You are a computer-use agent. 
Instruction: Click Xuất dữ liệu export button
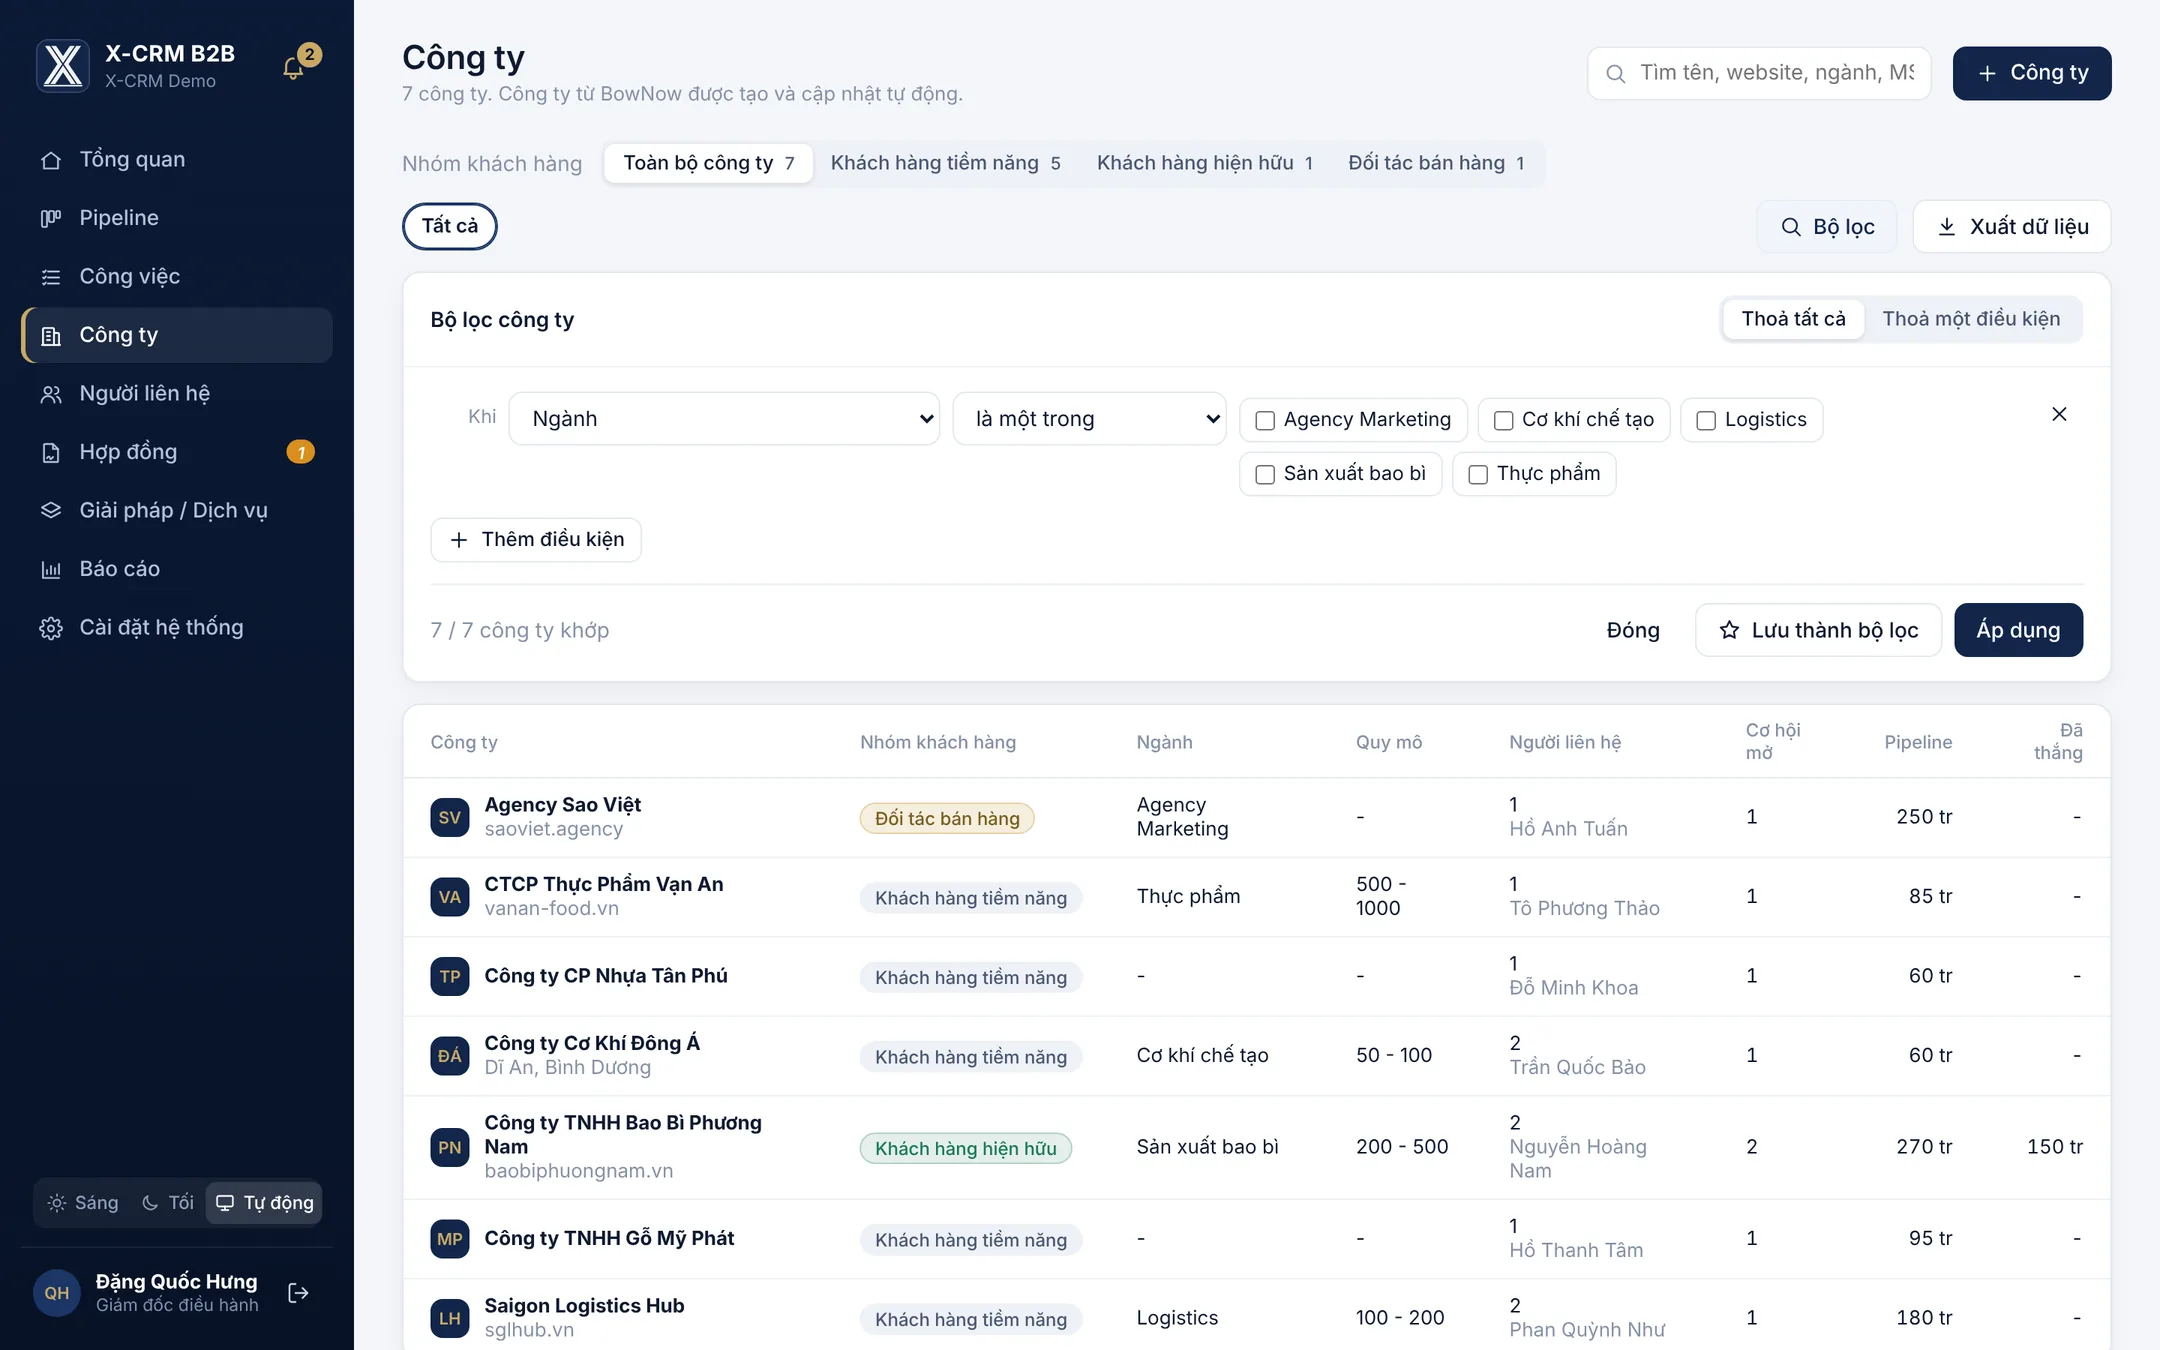click(x=2012, y=227)
